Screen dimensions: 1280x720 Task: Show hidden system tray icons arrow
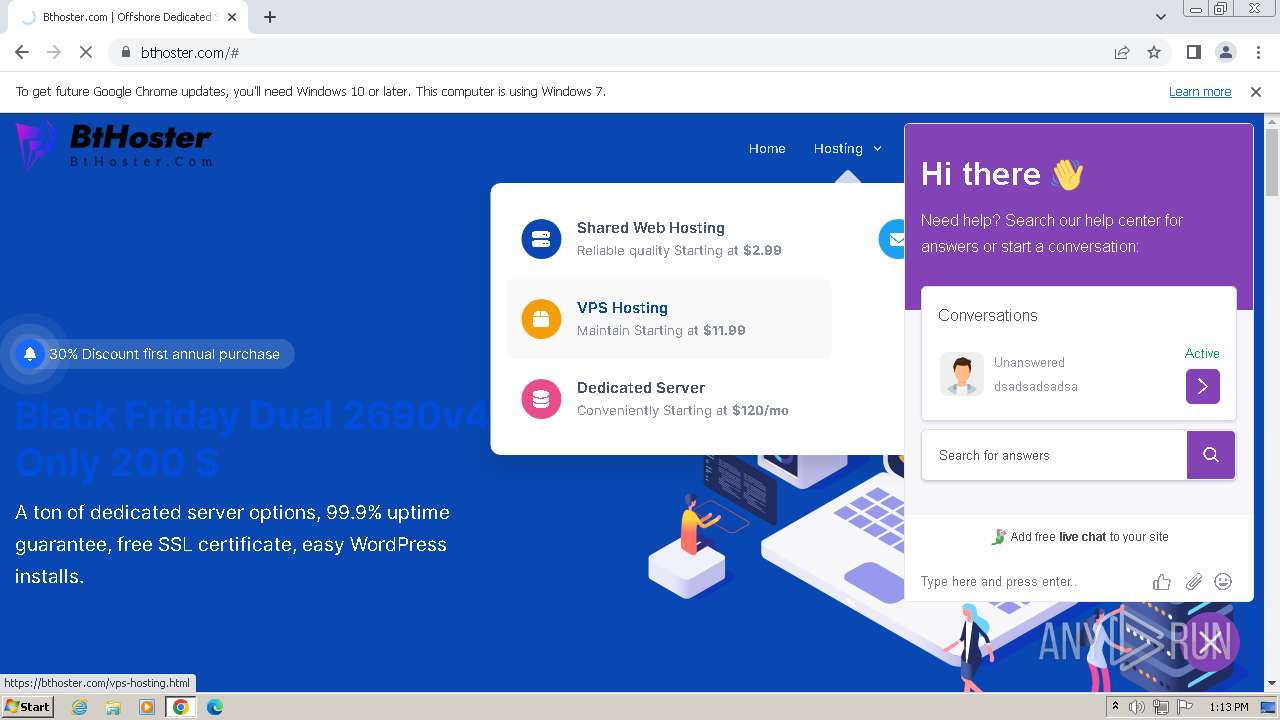pyautogui.click(x=1116, y=707)
